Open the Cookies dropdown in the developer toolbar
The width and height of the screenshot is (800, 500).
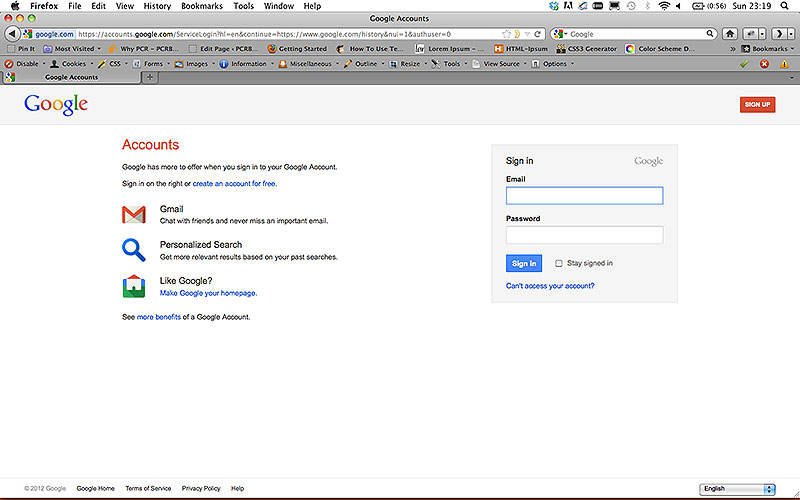(x=72, y=64)
